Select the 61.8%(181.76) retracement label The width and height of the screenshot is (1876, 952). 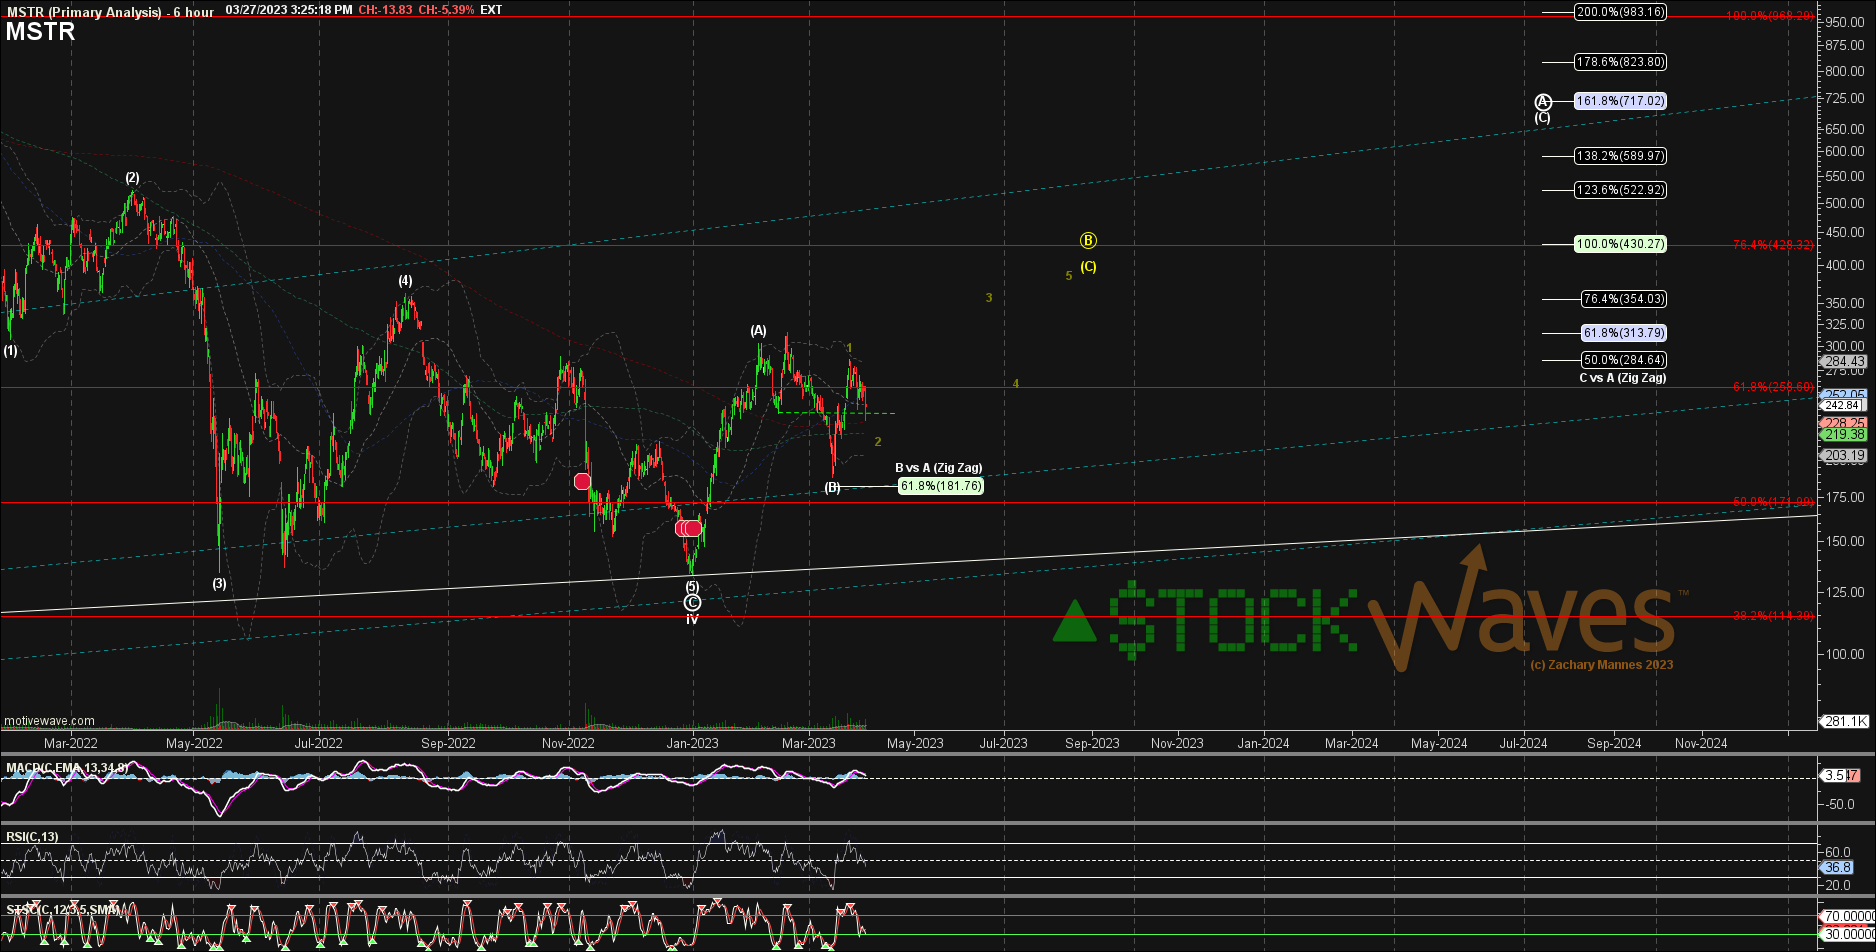940,486
